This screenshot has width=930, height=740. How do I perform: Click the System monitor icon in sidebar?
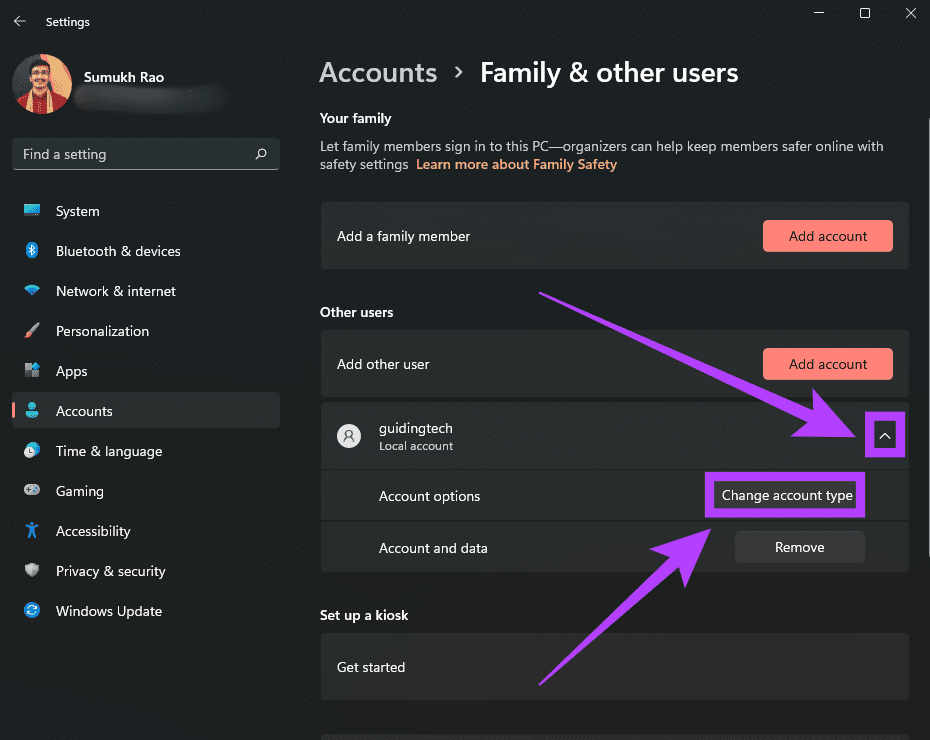32,211
